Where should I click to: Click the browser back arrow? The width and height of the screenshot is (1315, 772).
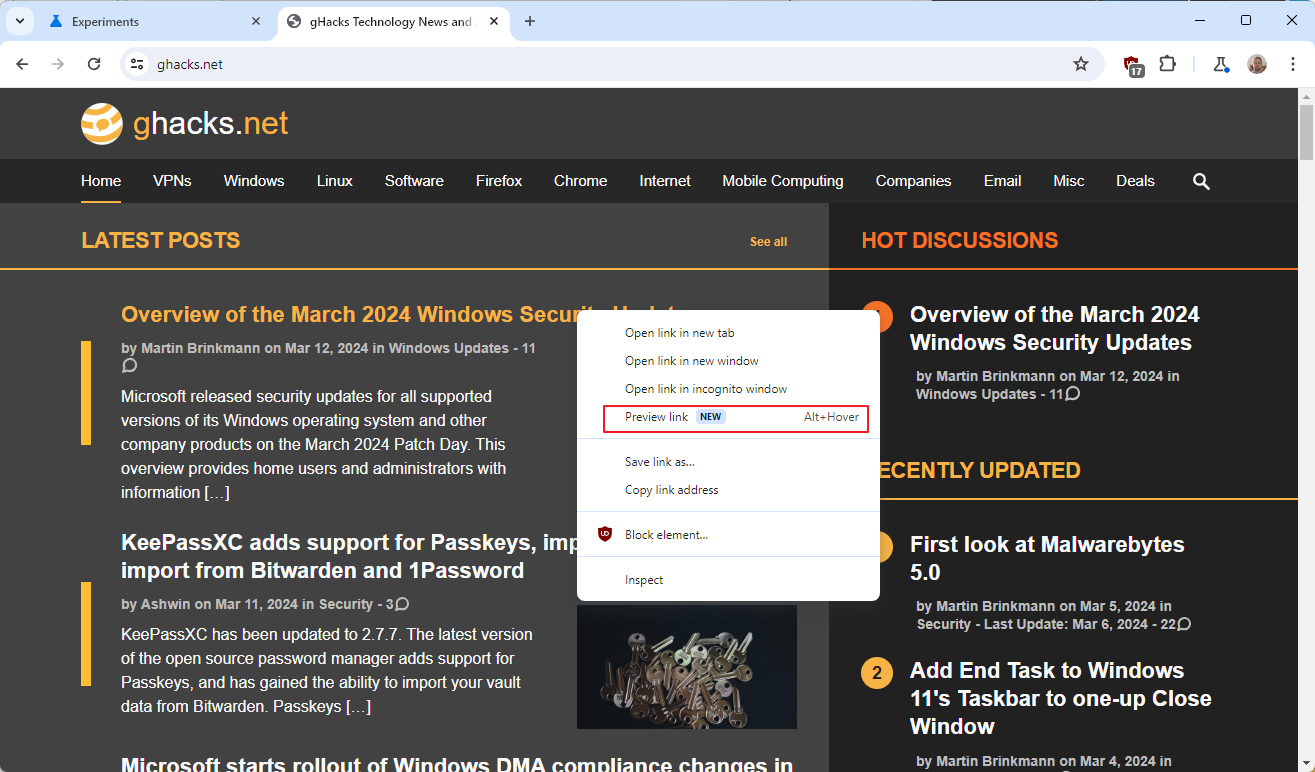(22, 64)
